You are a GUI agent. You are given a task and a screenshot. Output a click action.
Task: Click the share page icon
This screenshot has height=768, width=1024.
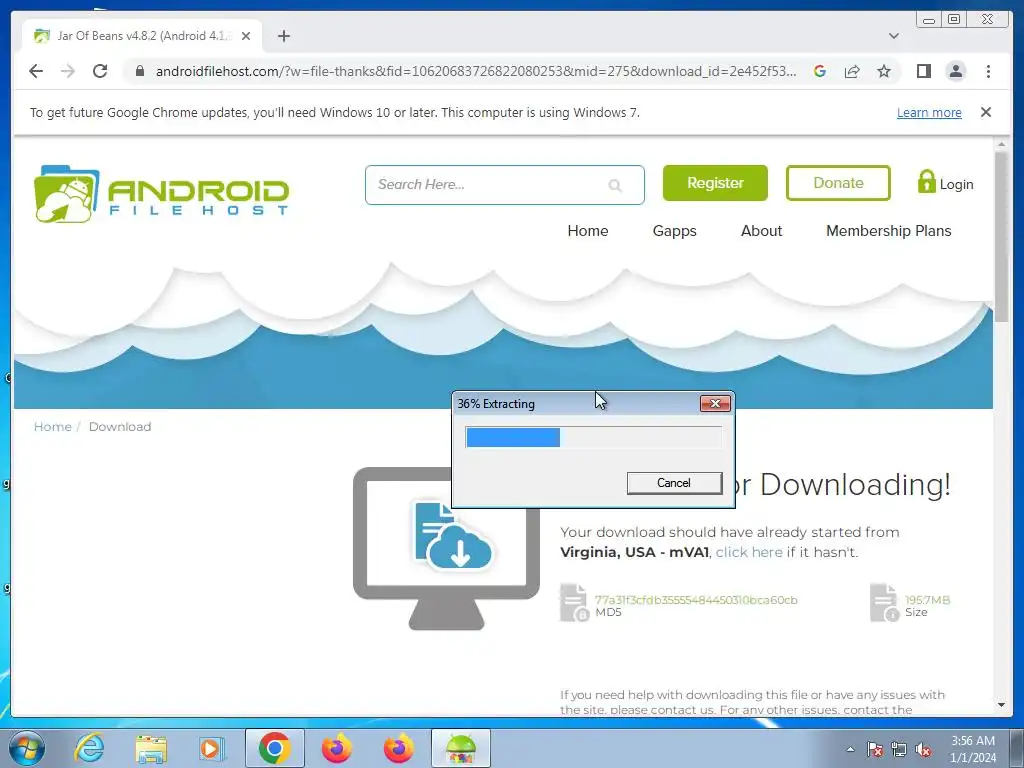[852, 71]
